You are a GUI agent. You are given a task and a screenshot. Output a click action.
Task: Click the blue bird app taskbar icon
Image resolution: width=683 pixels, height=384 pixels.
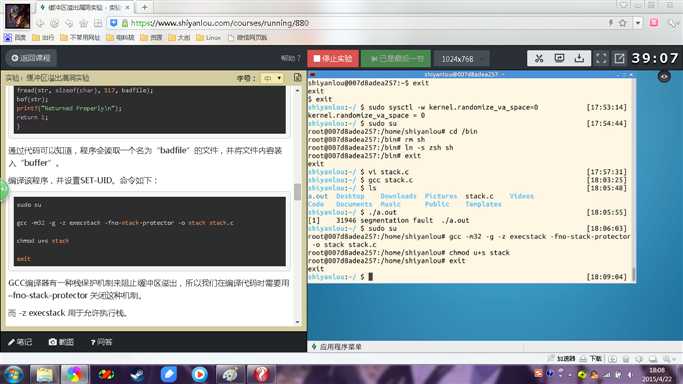point(169,375)
